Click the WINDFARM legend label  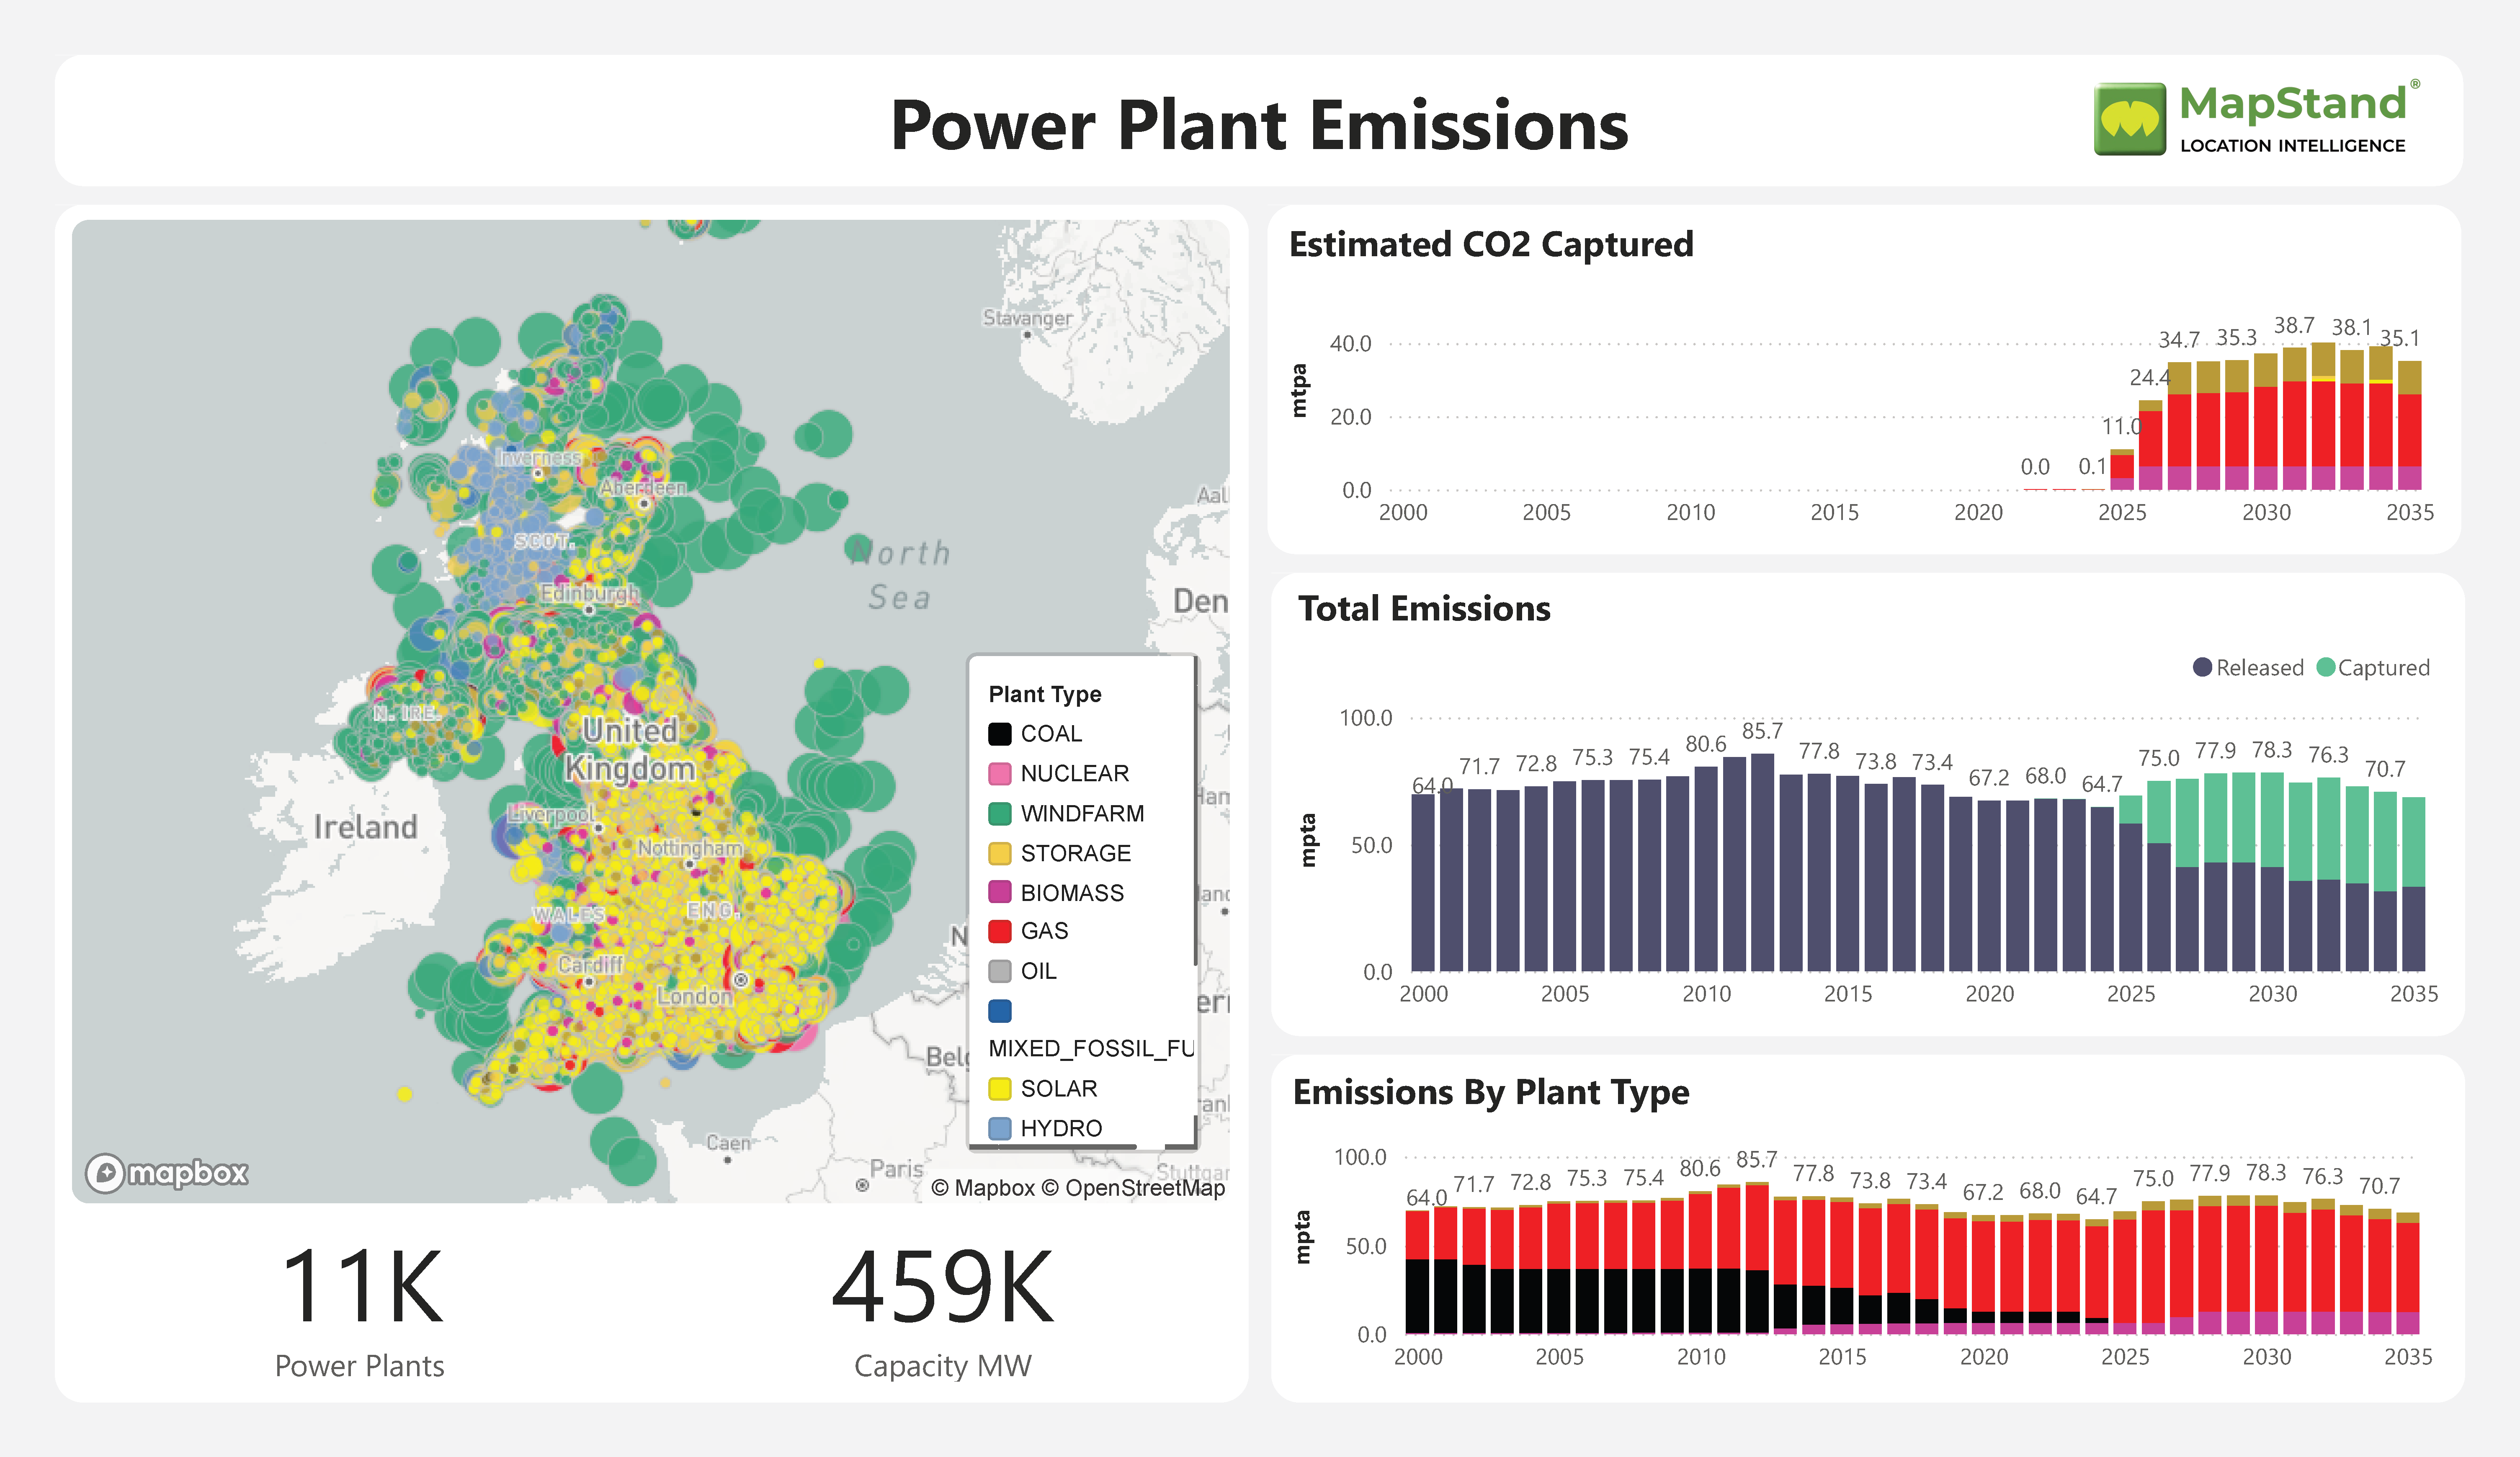click(1082, 814)
